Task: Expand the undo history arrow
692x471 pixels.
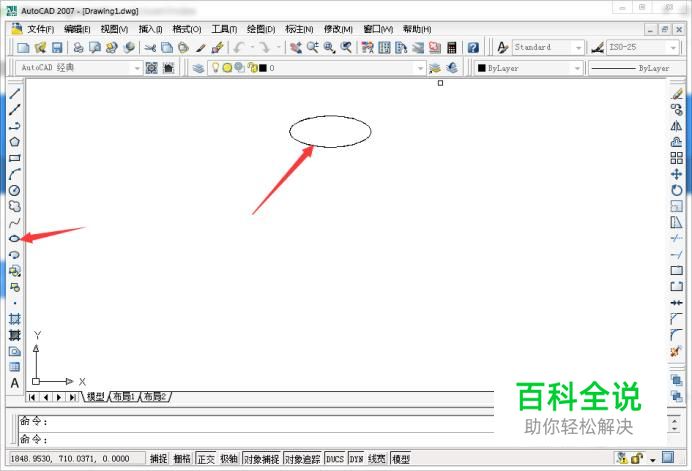Action: [x=252, y=47]
